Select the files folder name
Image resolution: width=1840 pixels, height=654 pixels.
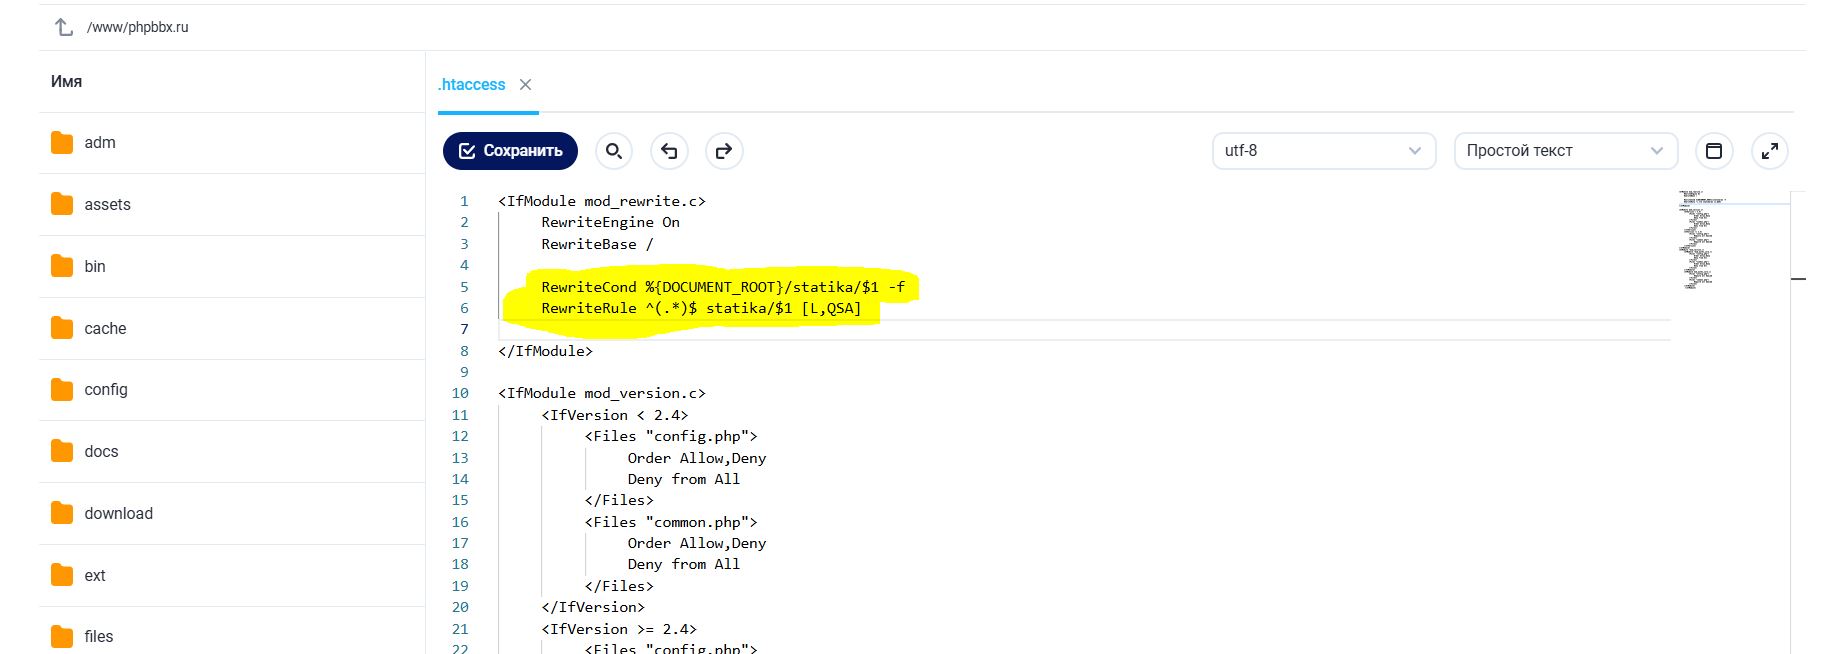pos(99,636)
